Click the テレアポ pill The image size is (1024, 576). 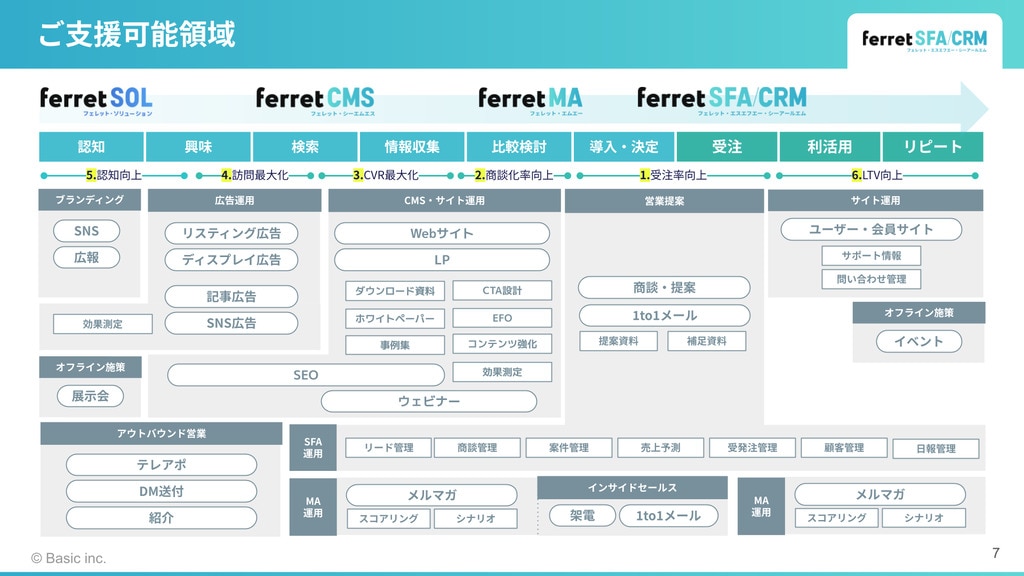pyautogui.click(x=161, y=465)
